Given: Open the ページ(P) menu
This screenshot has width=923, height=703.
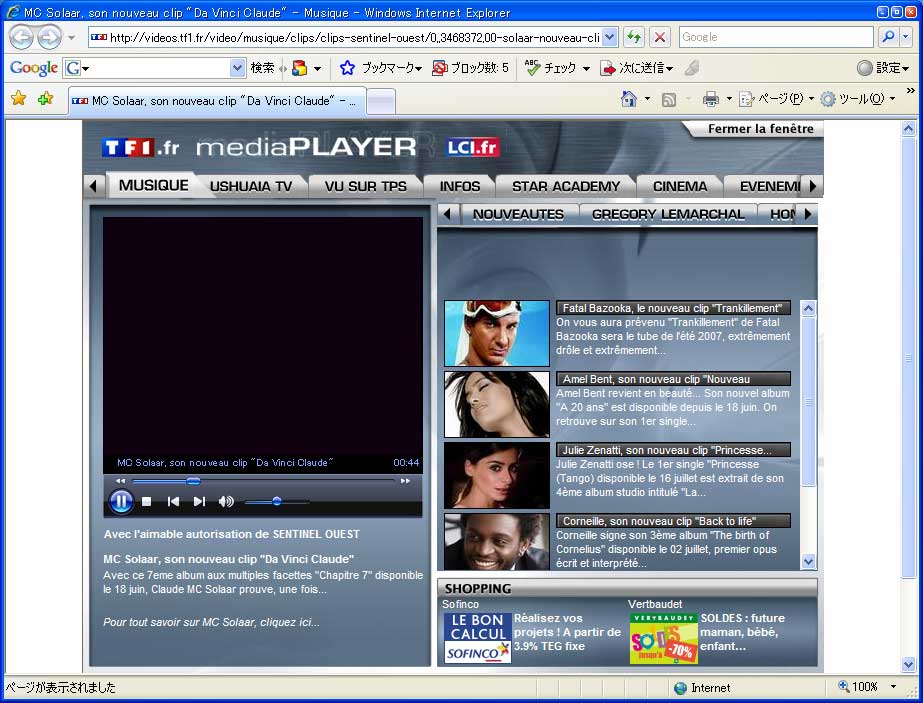Looking at the screenshot, I should pyautogui.click(x=776, y=99).
